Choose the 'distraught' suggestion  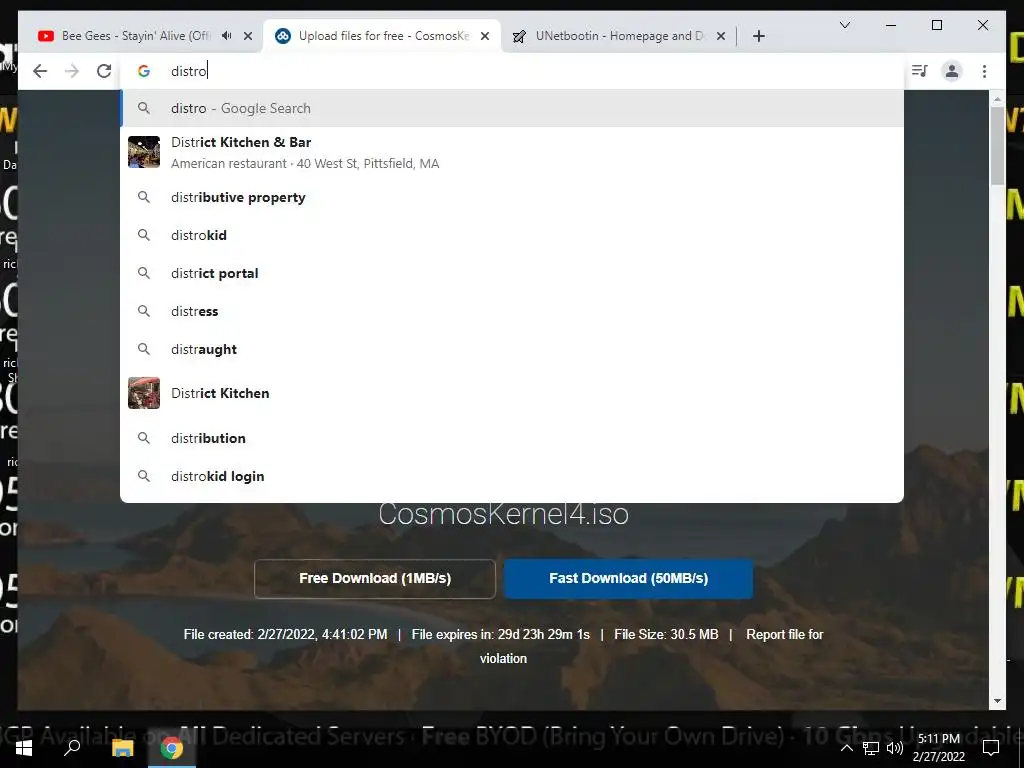coord(512,349)
